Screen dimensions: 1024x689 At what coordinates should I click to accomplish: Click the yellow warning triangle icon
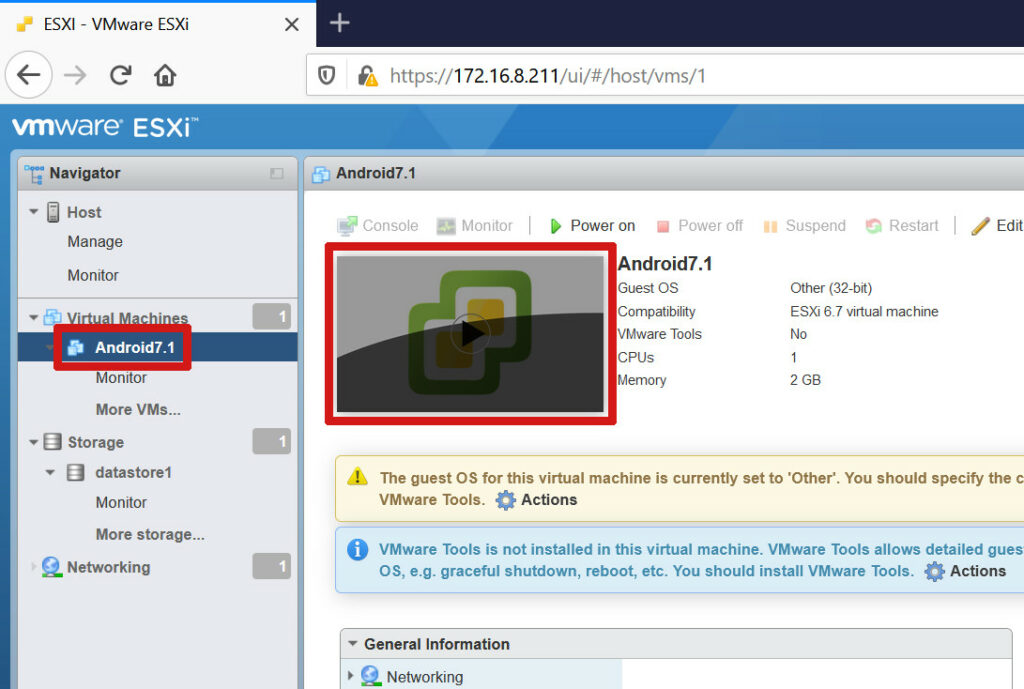coord(357,476)
